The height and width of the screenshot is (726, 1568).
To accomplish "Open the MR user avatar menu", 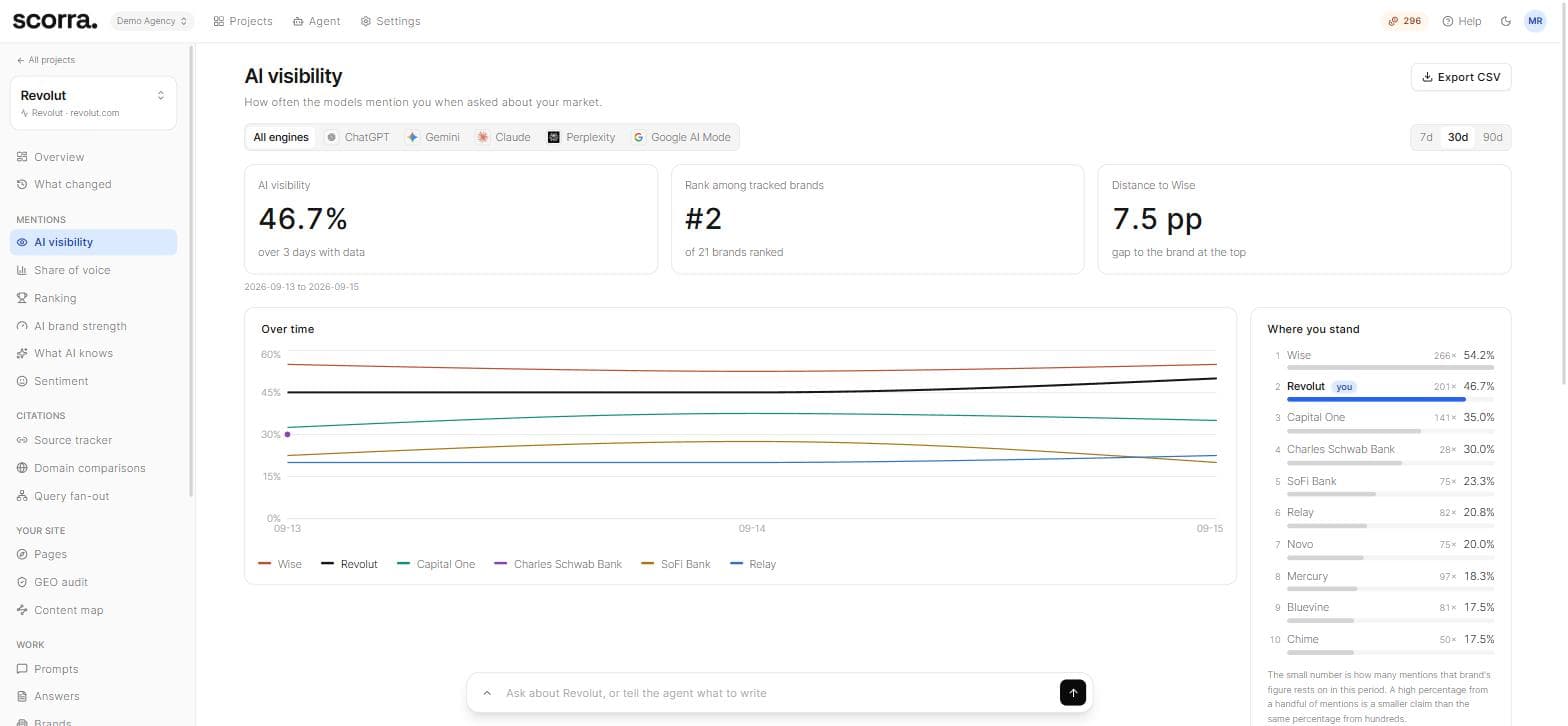I will 1535,21.
